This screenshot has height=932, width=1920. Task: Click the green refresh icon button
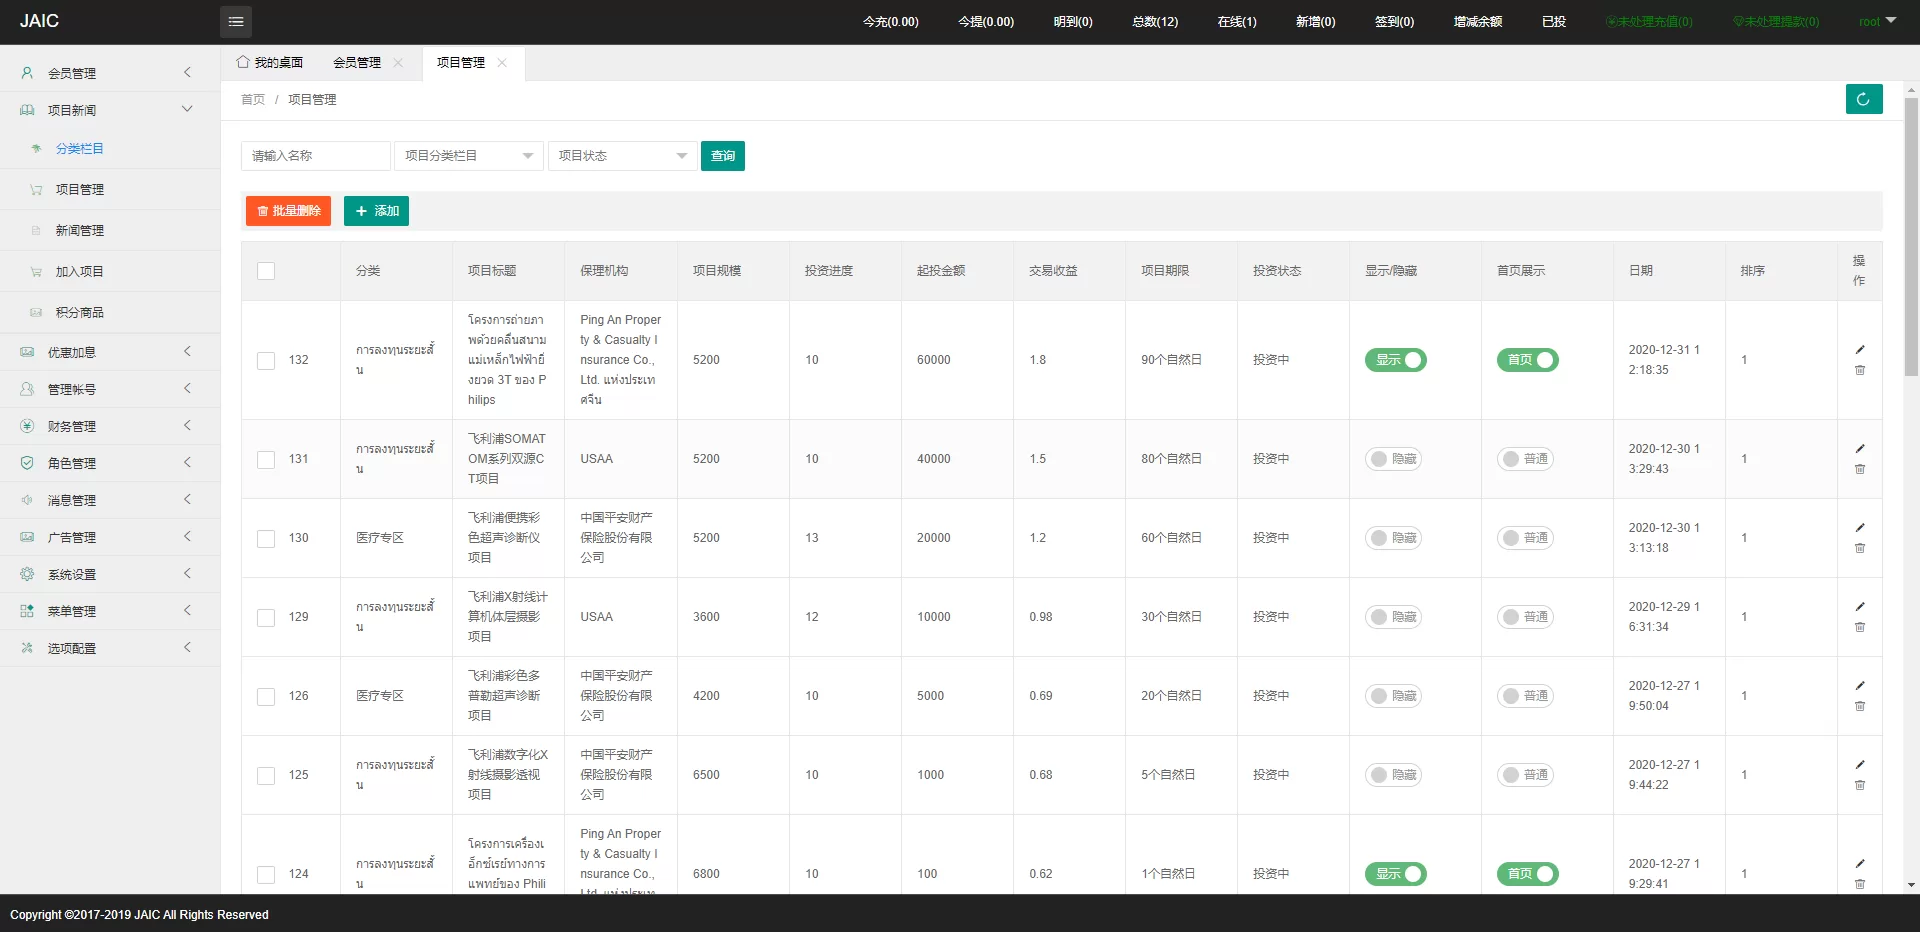click(1863, 99)
